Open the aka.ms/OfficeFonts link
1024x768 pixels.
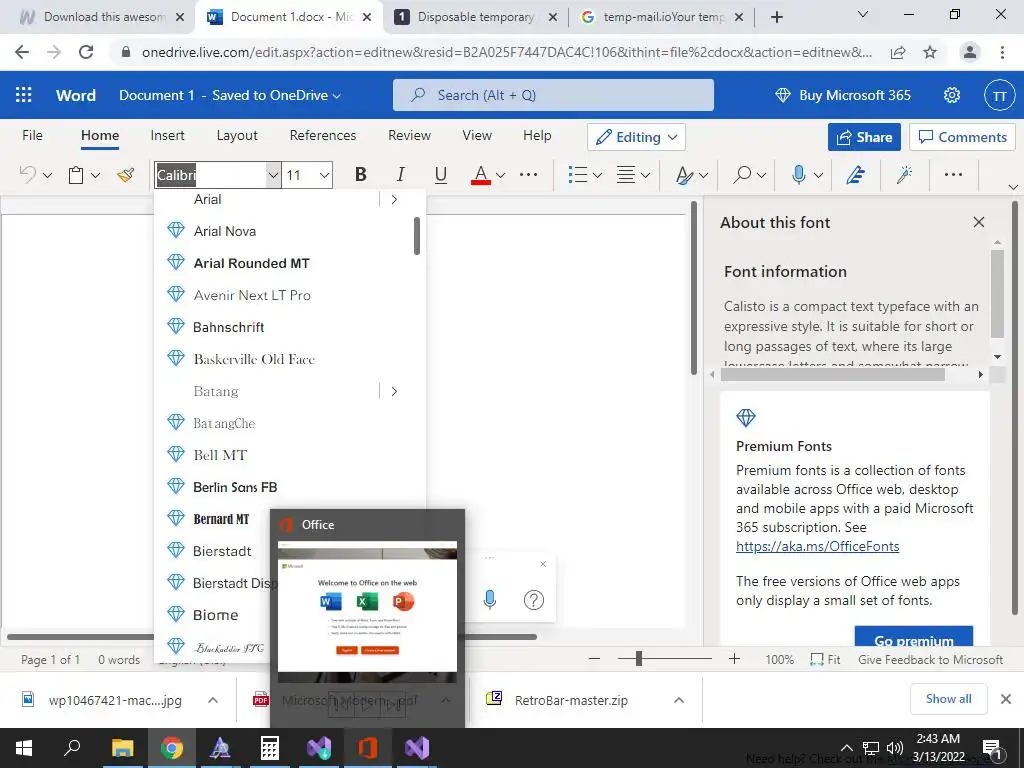(817, 547)
